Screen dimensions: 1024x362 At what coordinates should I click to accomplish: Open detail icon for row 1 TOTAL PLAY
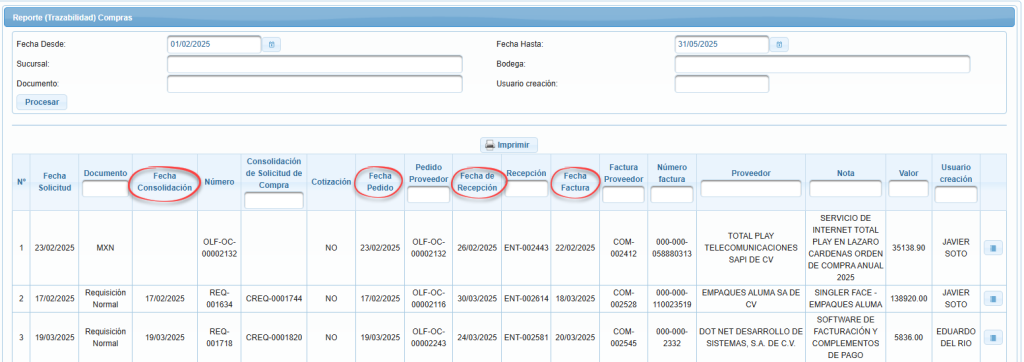coord(993,248)
